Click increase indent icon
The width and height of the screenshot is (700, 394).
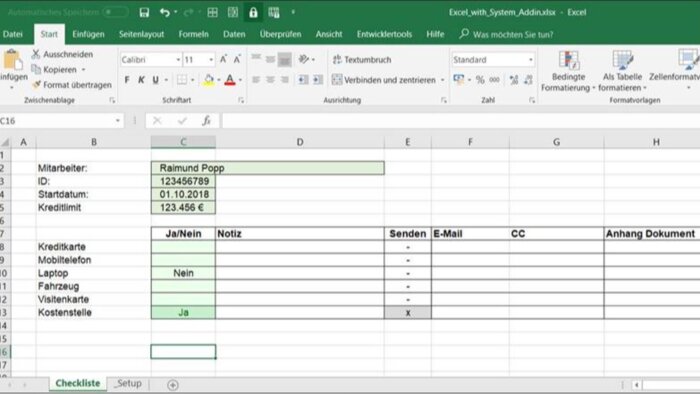coord(317,80)
